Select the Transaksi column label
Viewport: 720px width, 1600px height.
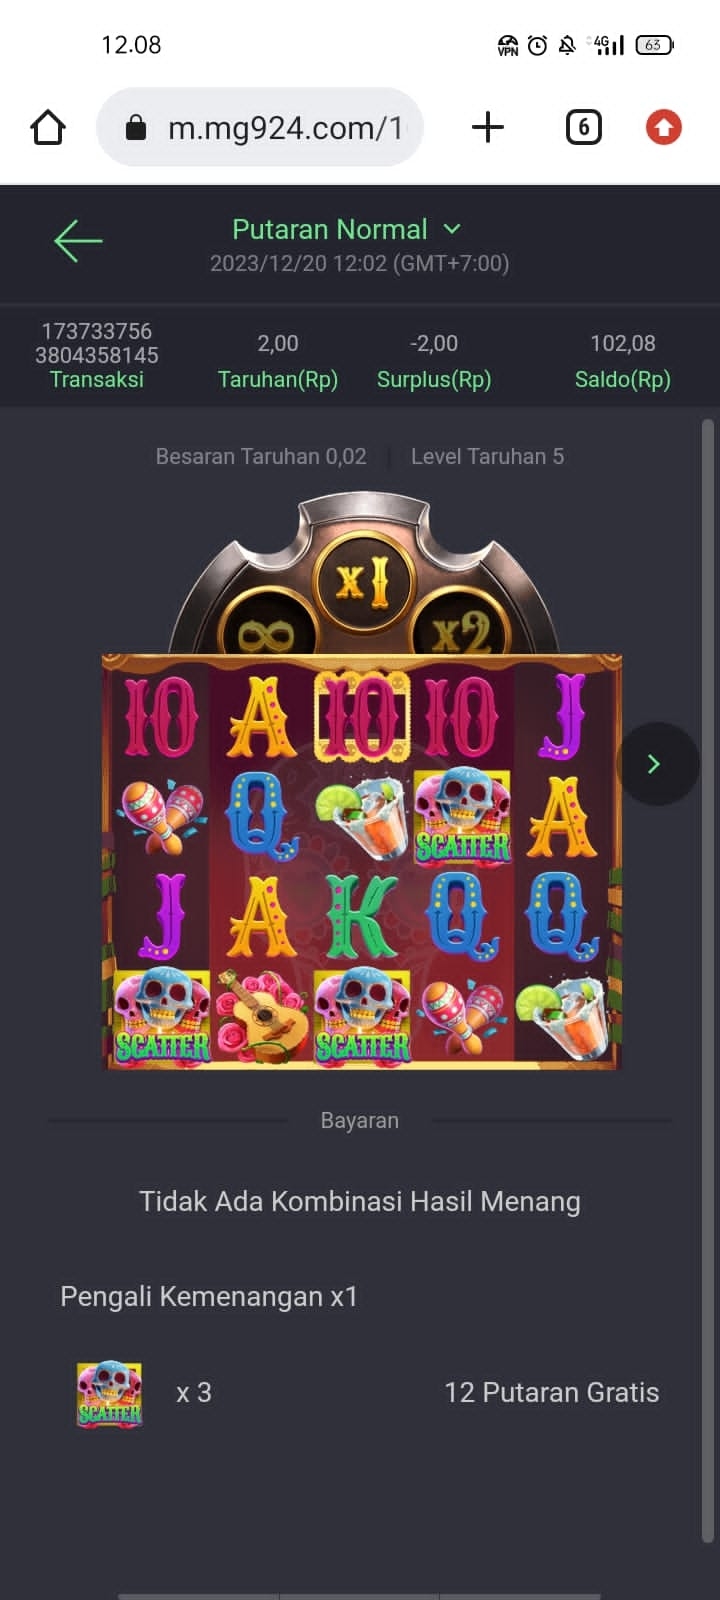[x=97, y=379]
